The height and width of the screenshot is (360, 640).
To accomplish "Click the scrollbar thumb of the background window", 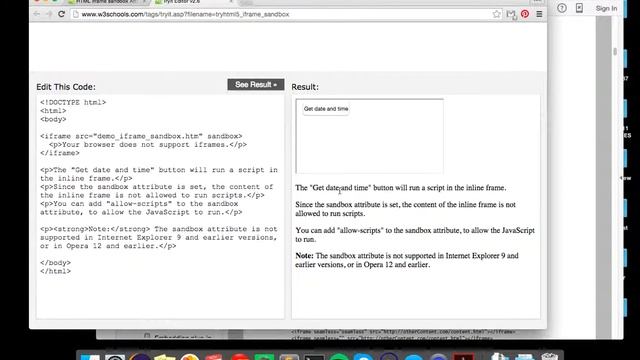I will point(615,51).
